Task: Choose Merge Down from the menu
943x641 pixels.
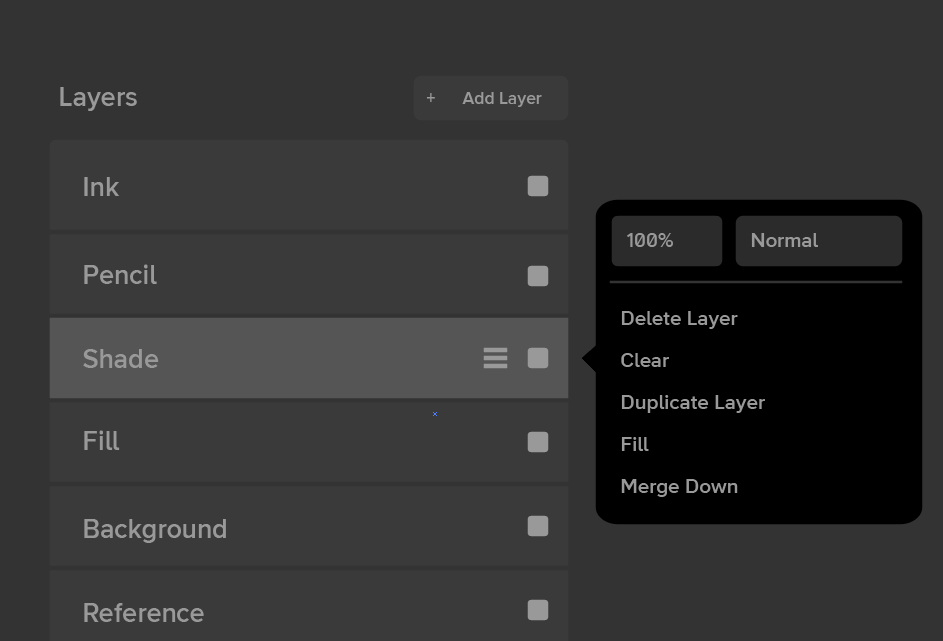Action: [679, 486]
